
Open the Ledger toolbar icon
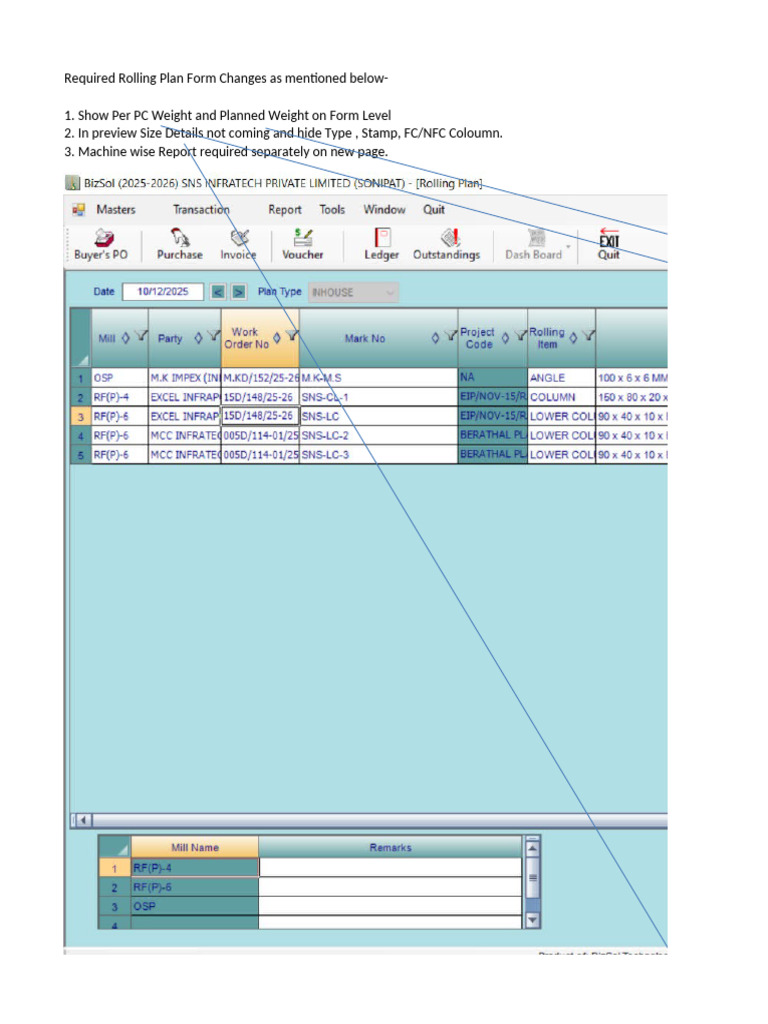381,244
